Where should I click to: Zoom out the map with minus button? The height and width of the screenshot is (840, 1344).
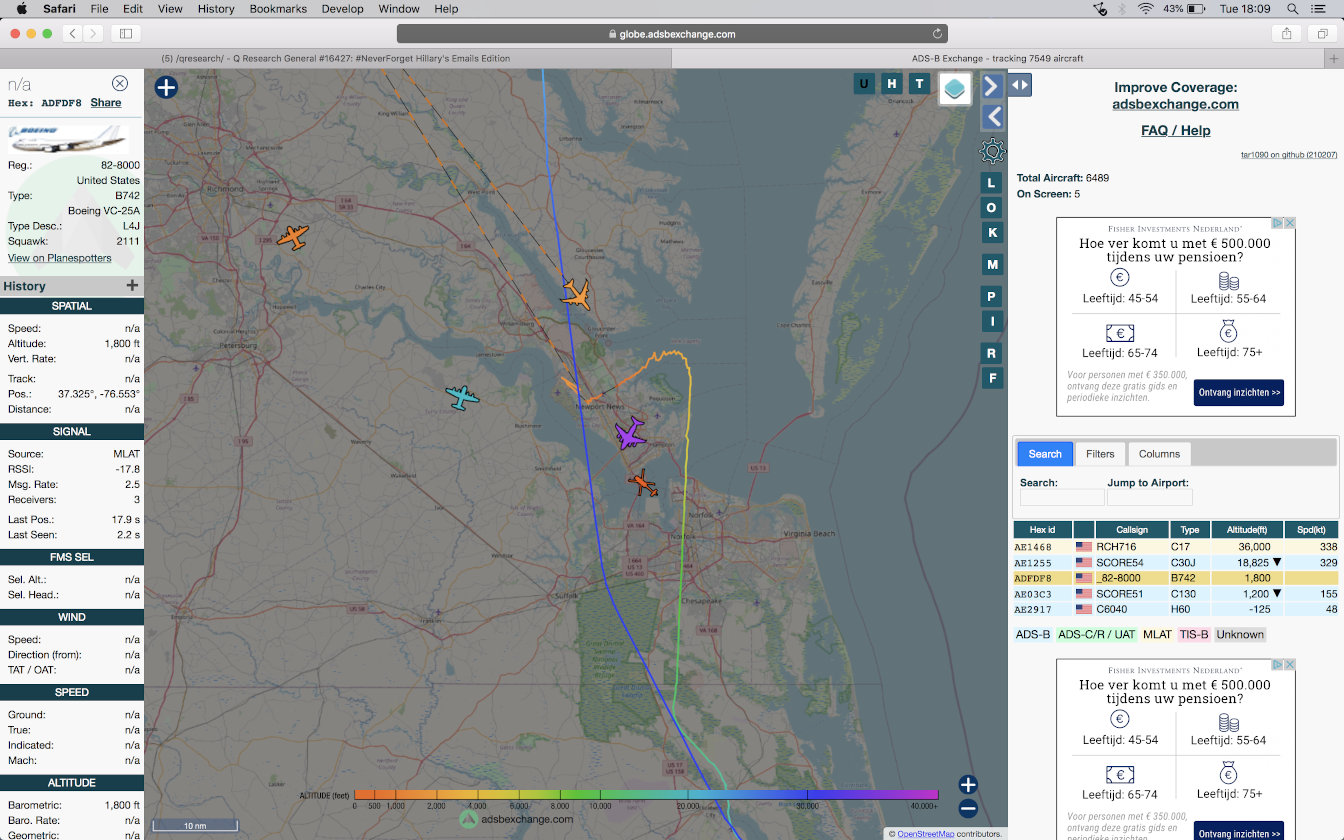point(967,809)
